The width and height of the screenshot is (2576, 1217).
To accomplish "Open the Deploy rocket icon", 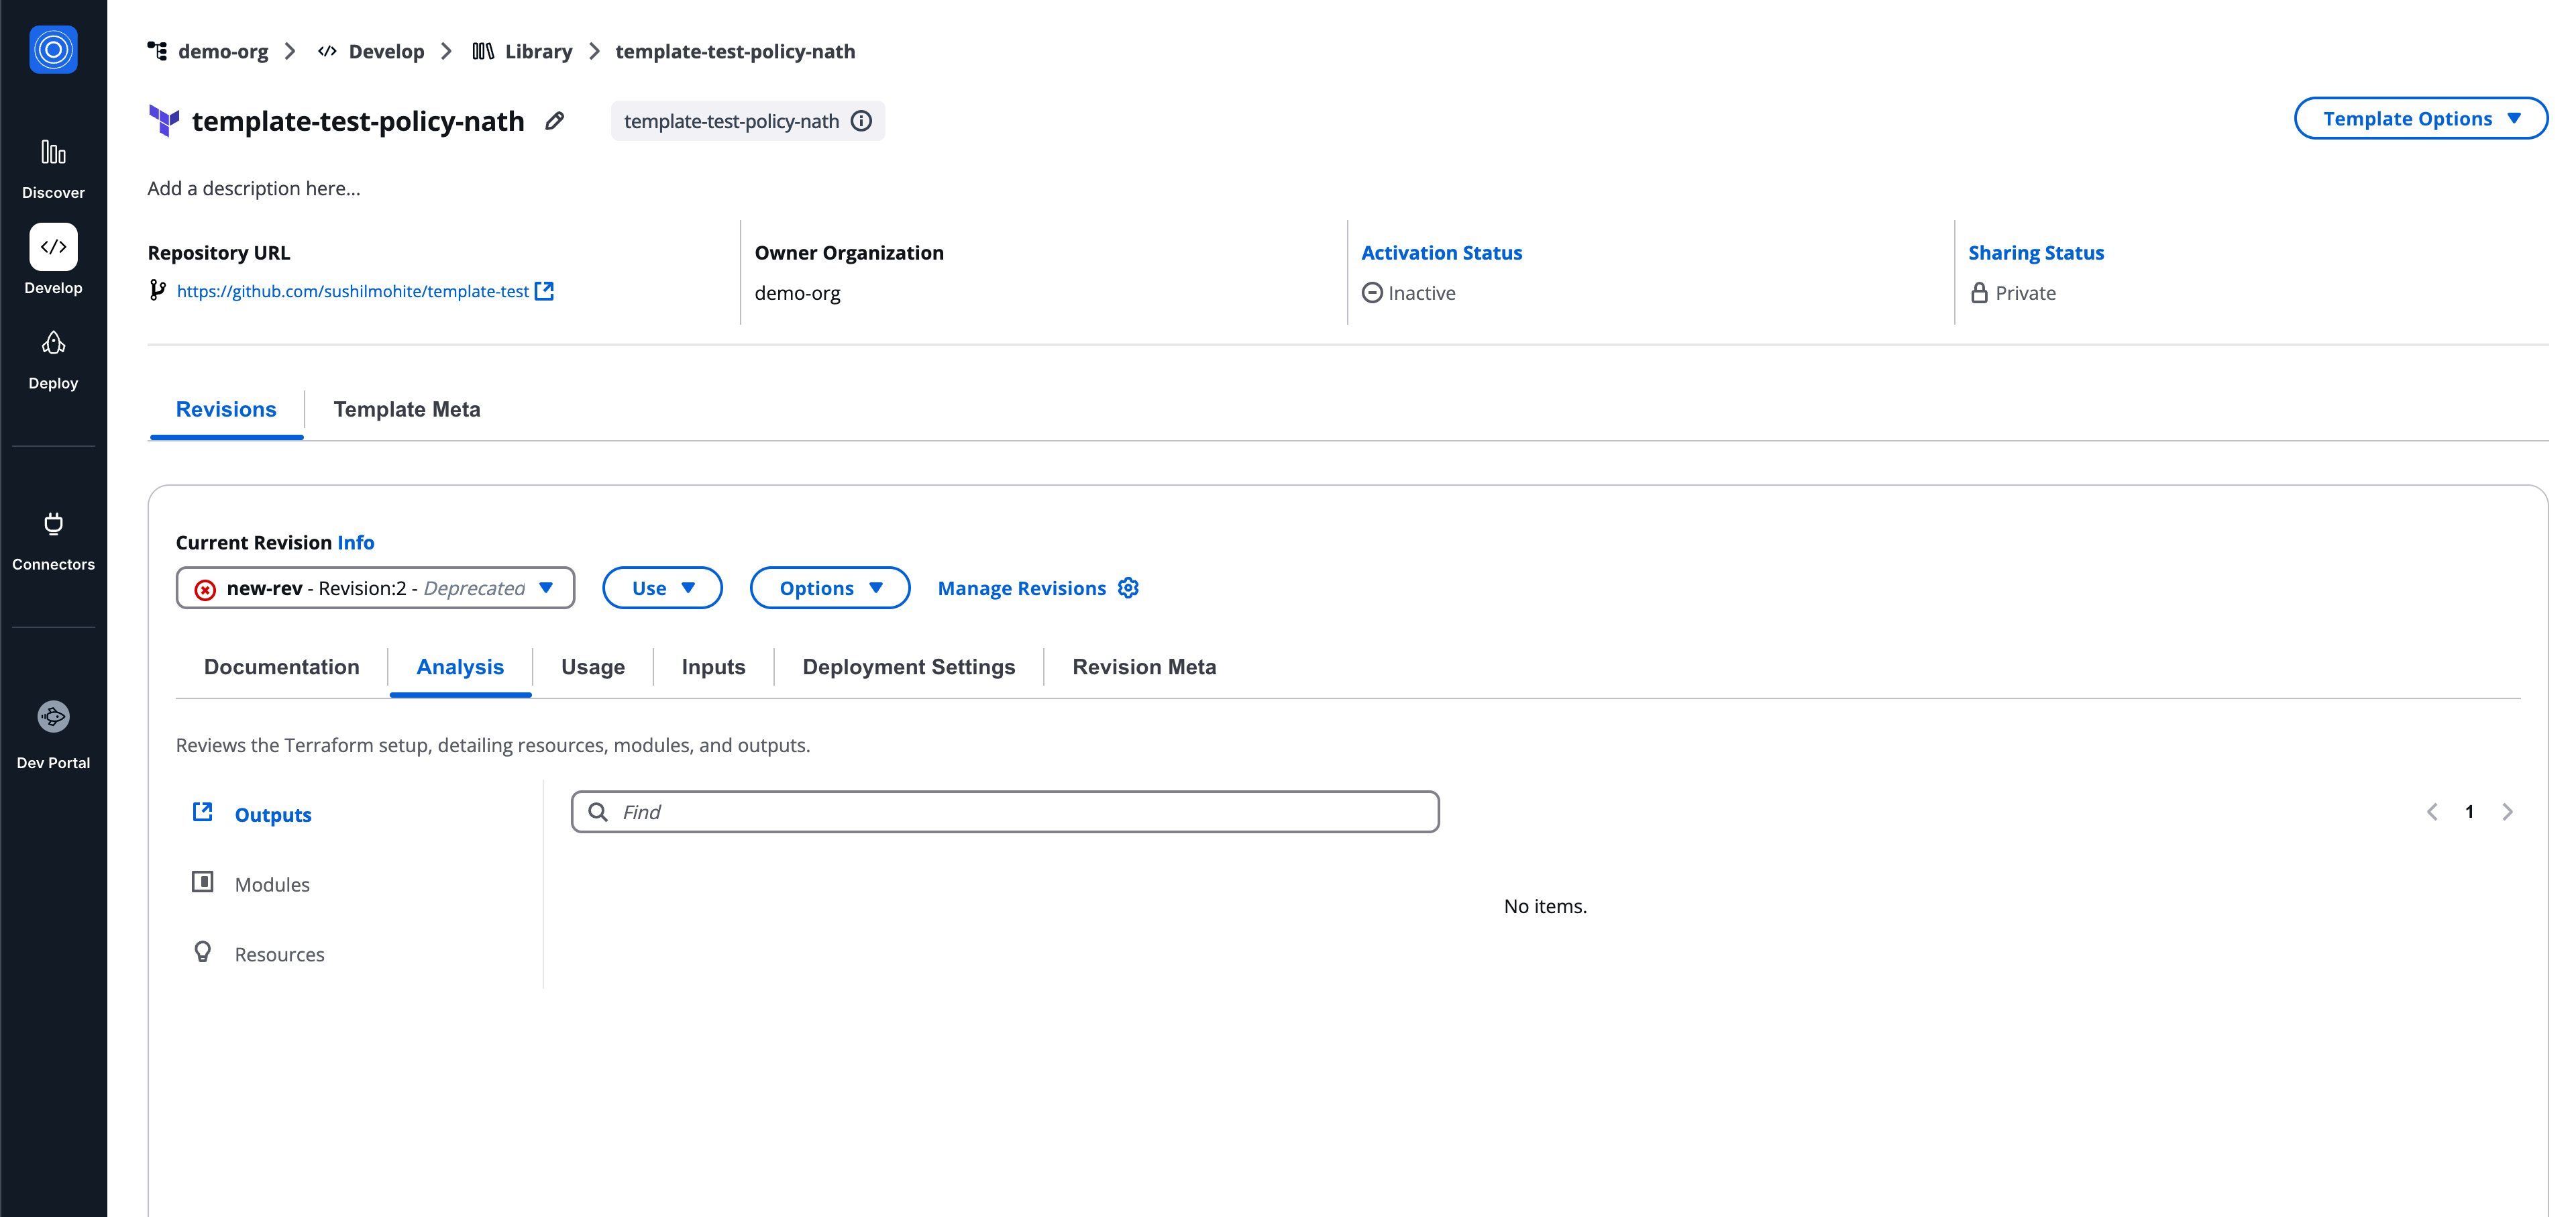I will [x=53, y=345].
